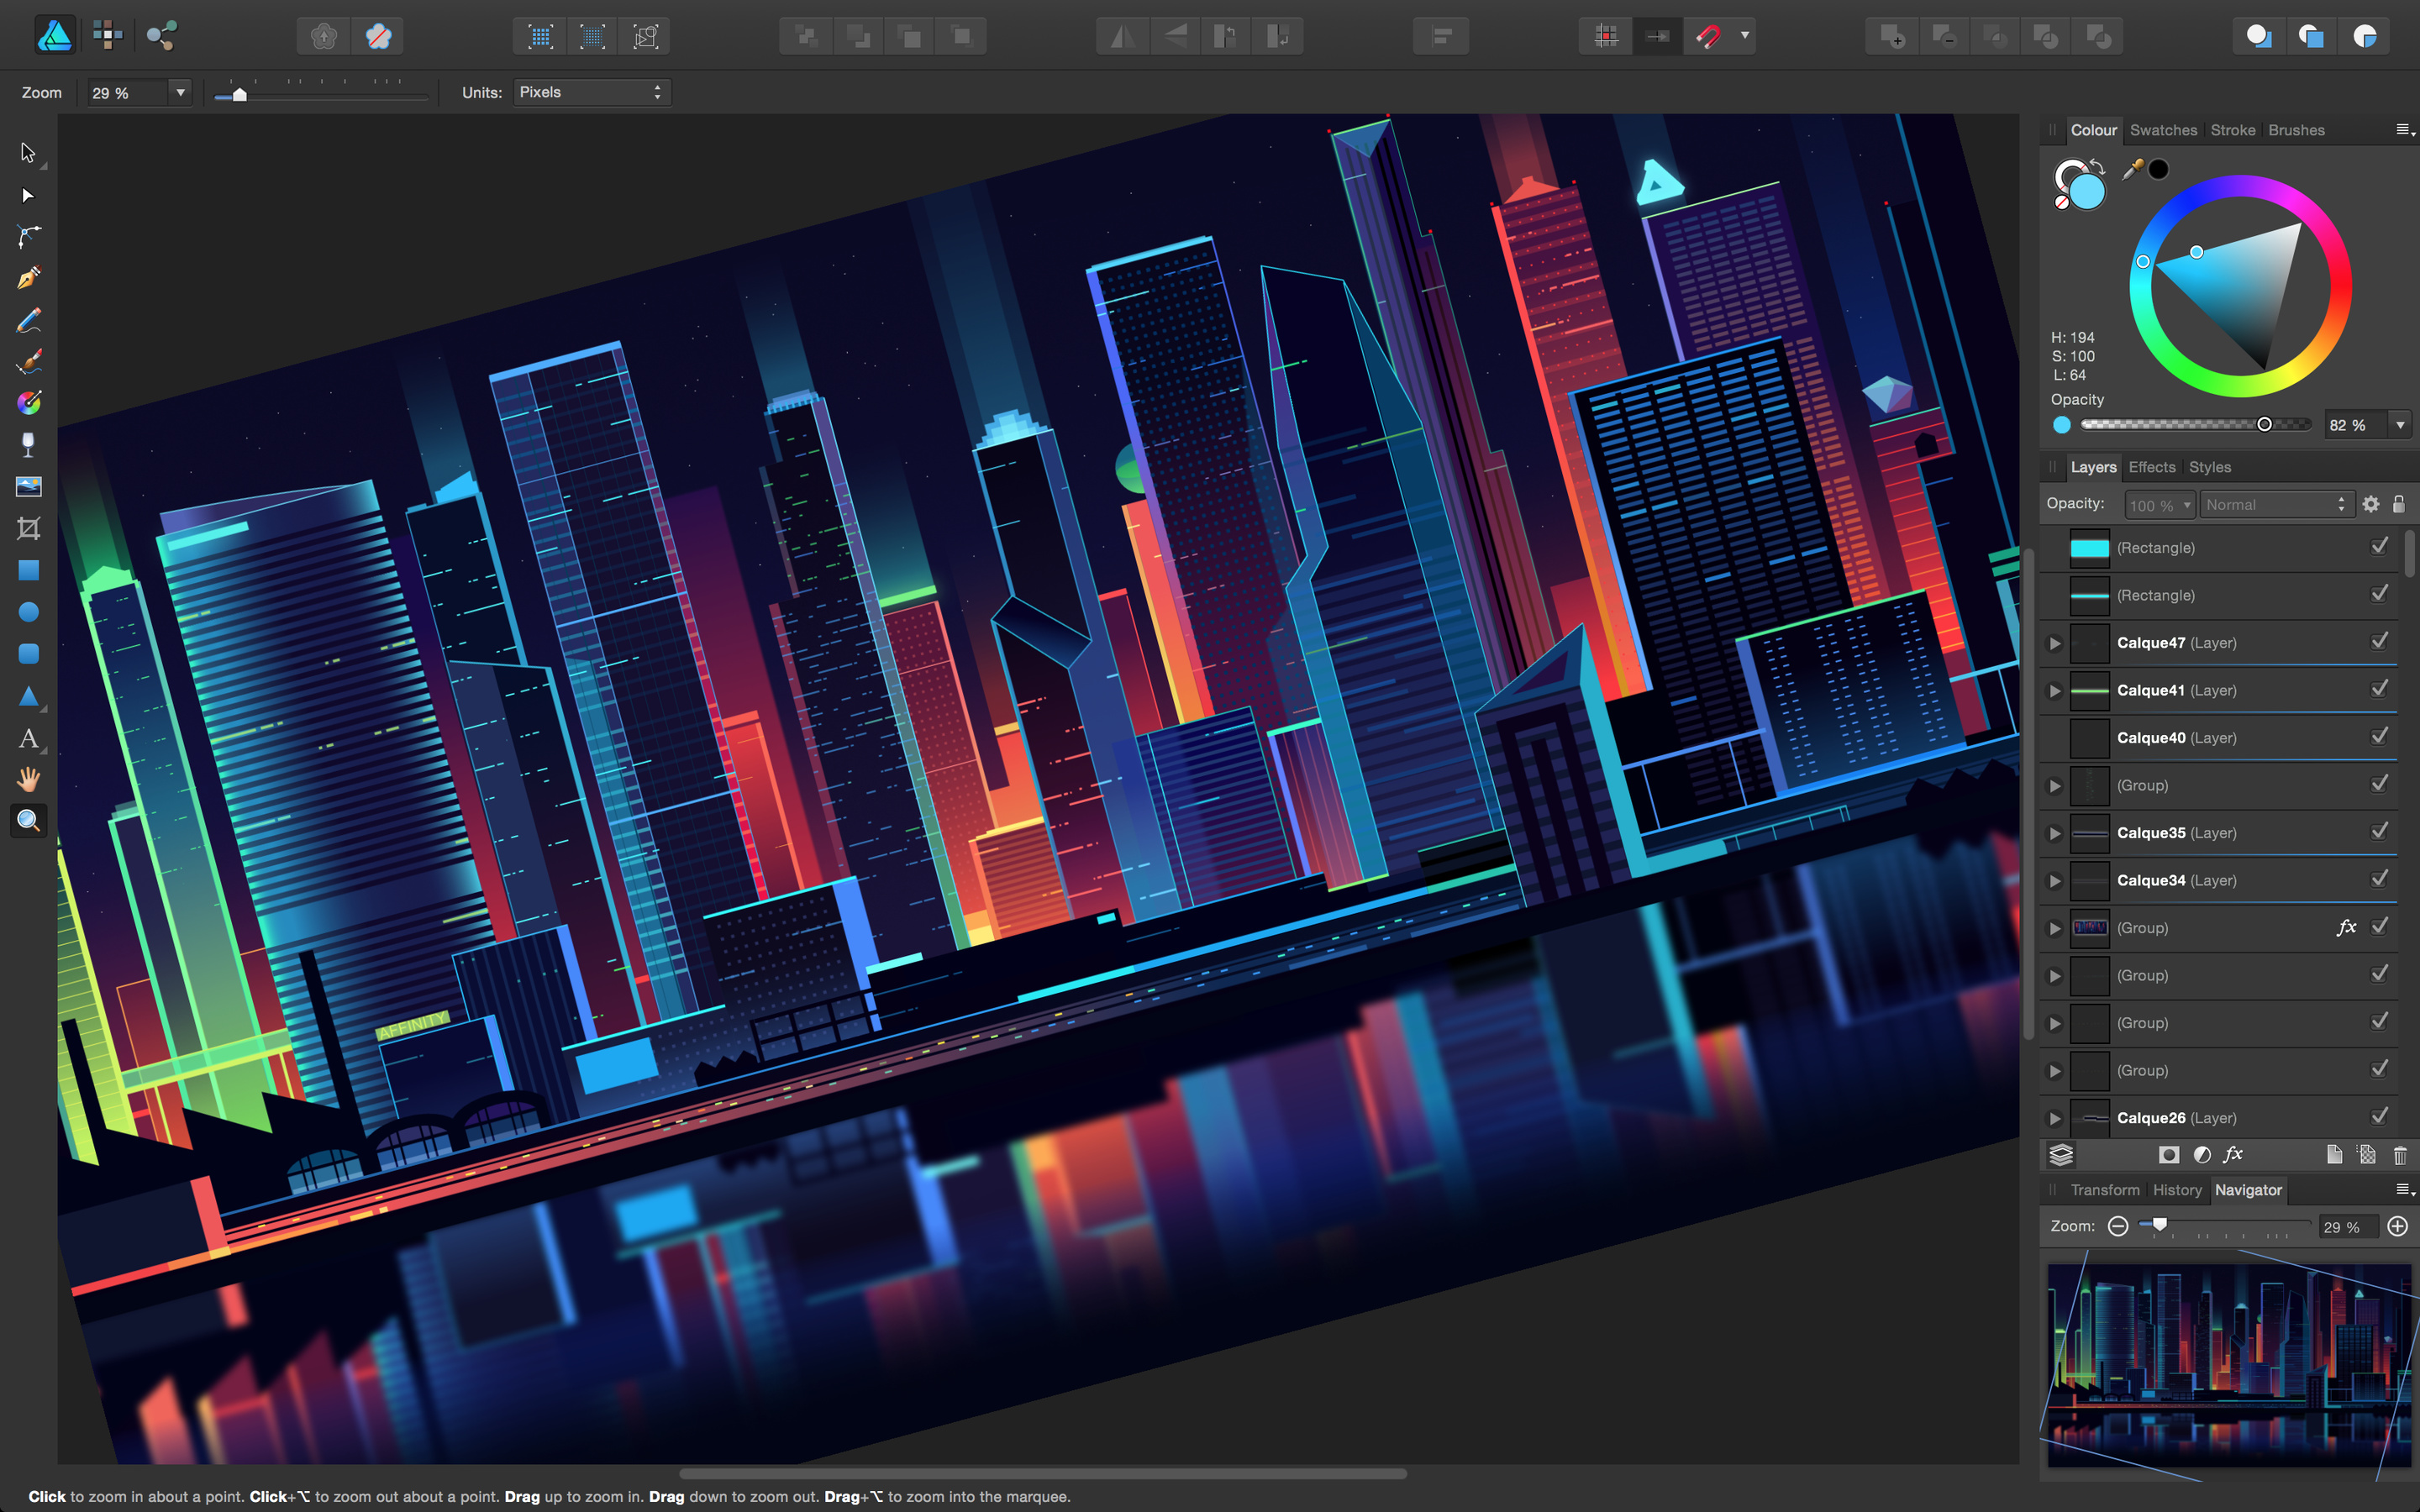This screenshot has width=2420, height=1512.
Task: Select the Corner tool
Action: tap(28, 237)
